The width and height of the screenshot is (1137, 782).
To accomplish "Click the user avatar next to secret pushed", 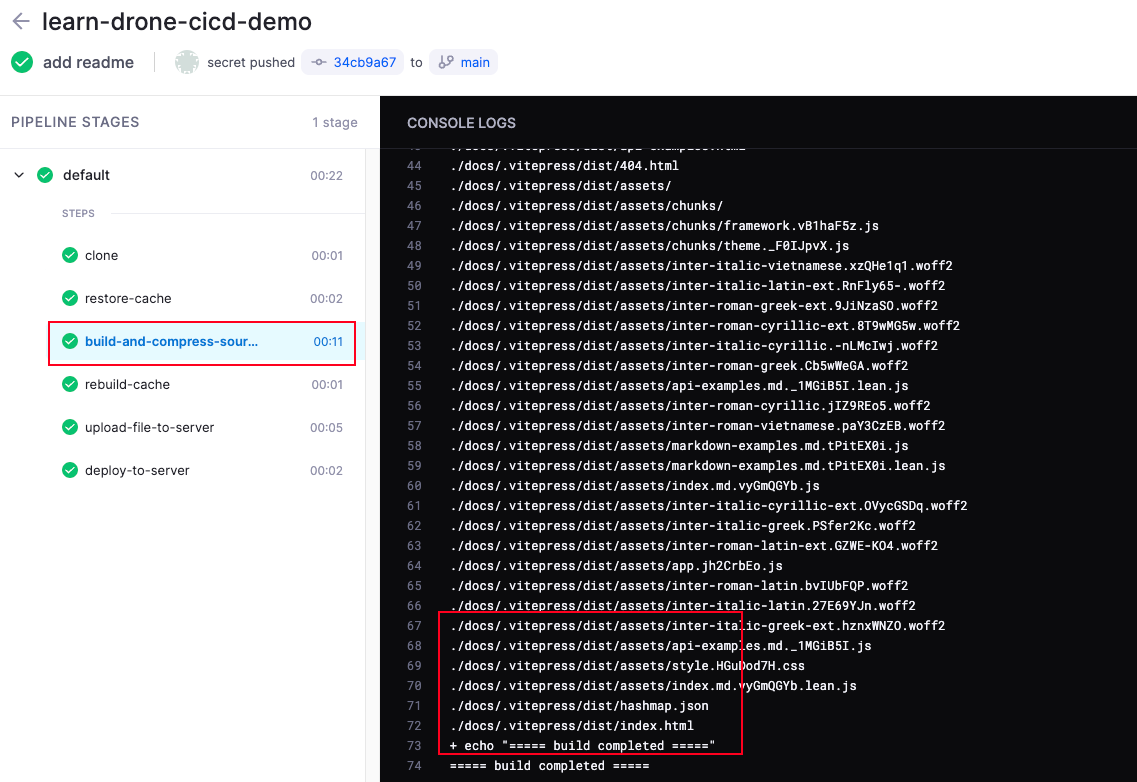I will click(x=186, y=62).
